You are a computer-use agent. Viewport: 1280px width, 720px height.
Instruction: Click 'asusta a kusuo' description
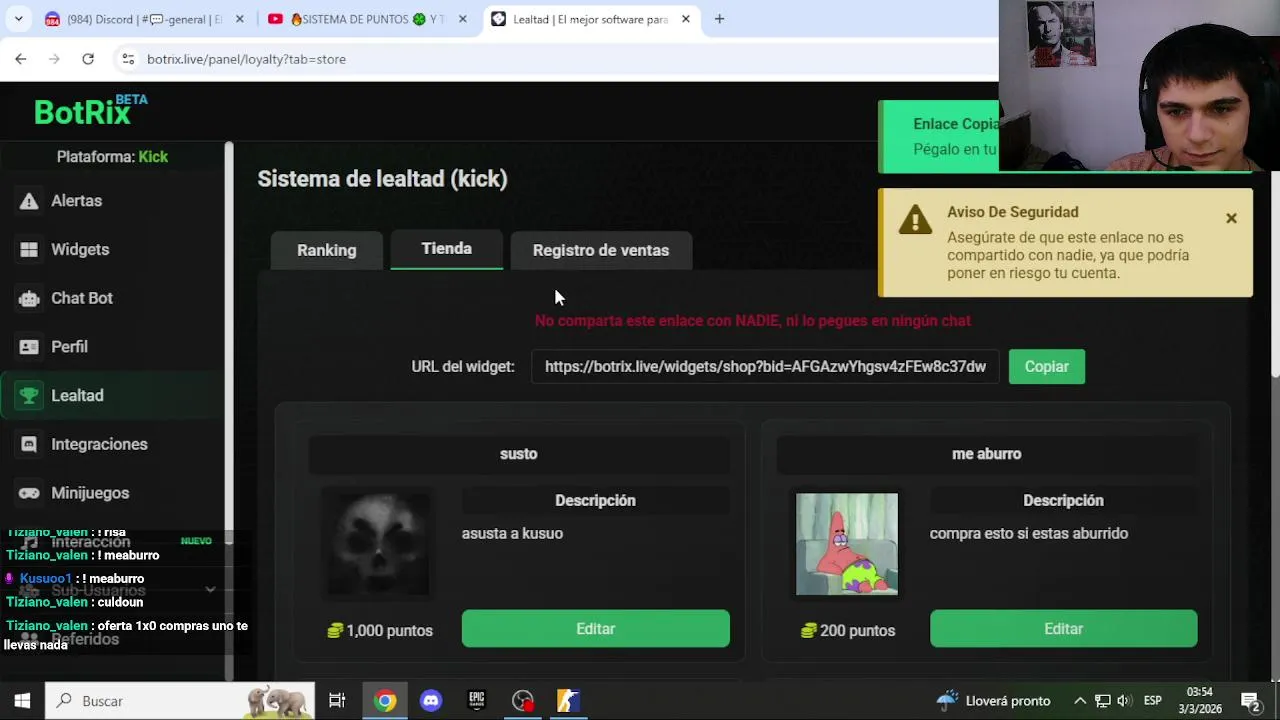tap(512, 534)
